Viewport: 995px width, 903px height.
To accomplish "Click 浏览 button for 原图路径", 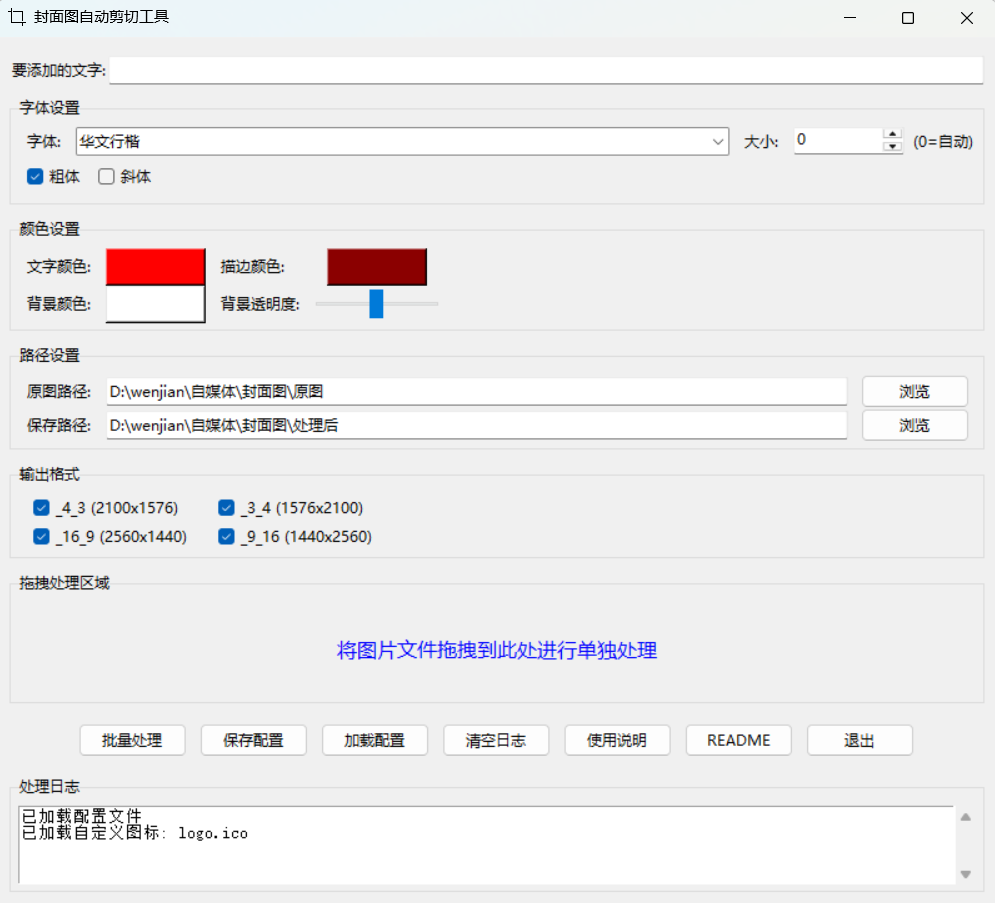I will [914, 391].
